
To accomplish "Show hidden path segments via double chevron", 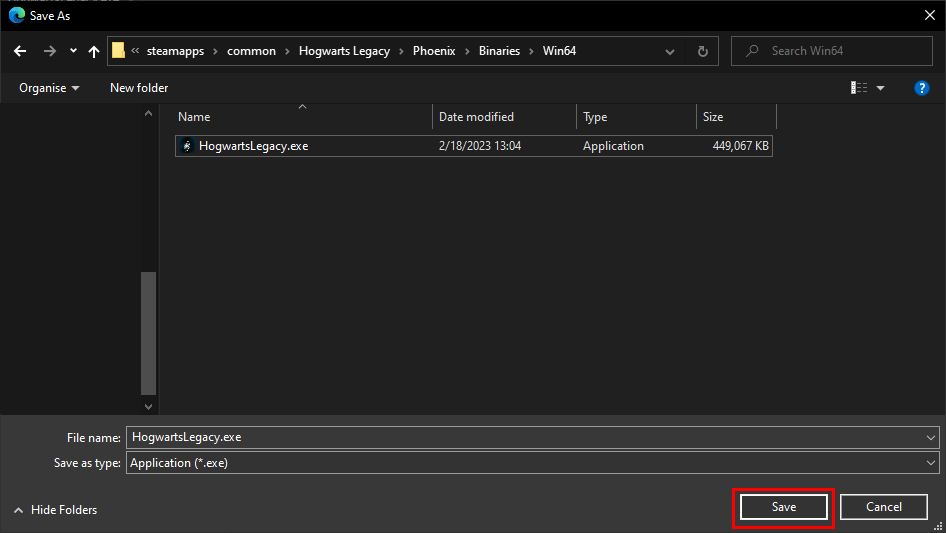I will [135, 51].
